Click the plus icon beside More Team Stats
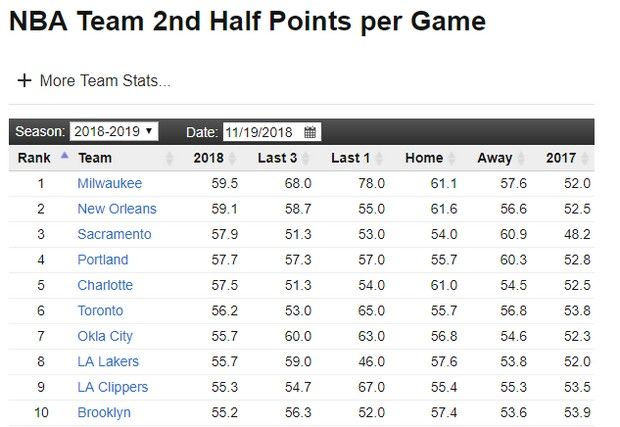The image size is (620, 427). 24,81
